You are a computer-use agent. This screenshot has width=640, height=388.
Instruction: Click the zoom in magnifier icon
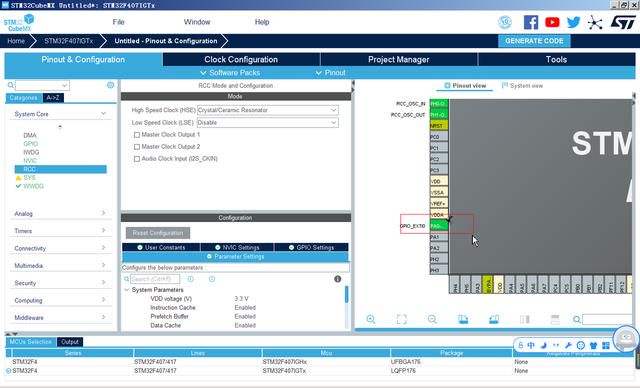(371, 319)
